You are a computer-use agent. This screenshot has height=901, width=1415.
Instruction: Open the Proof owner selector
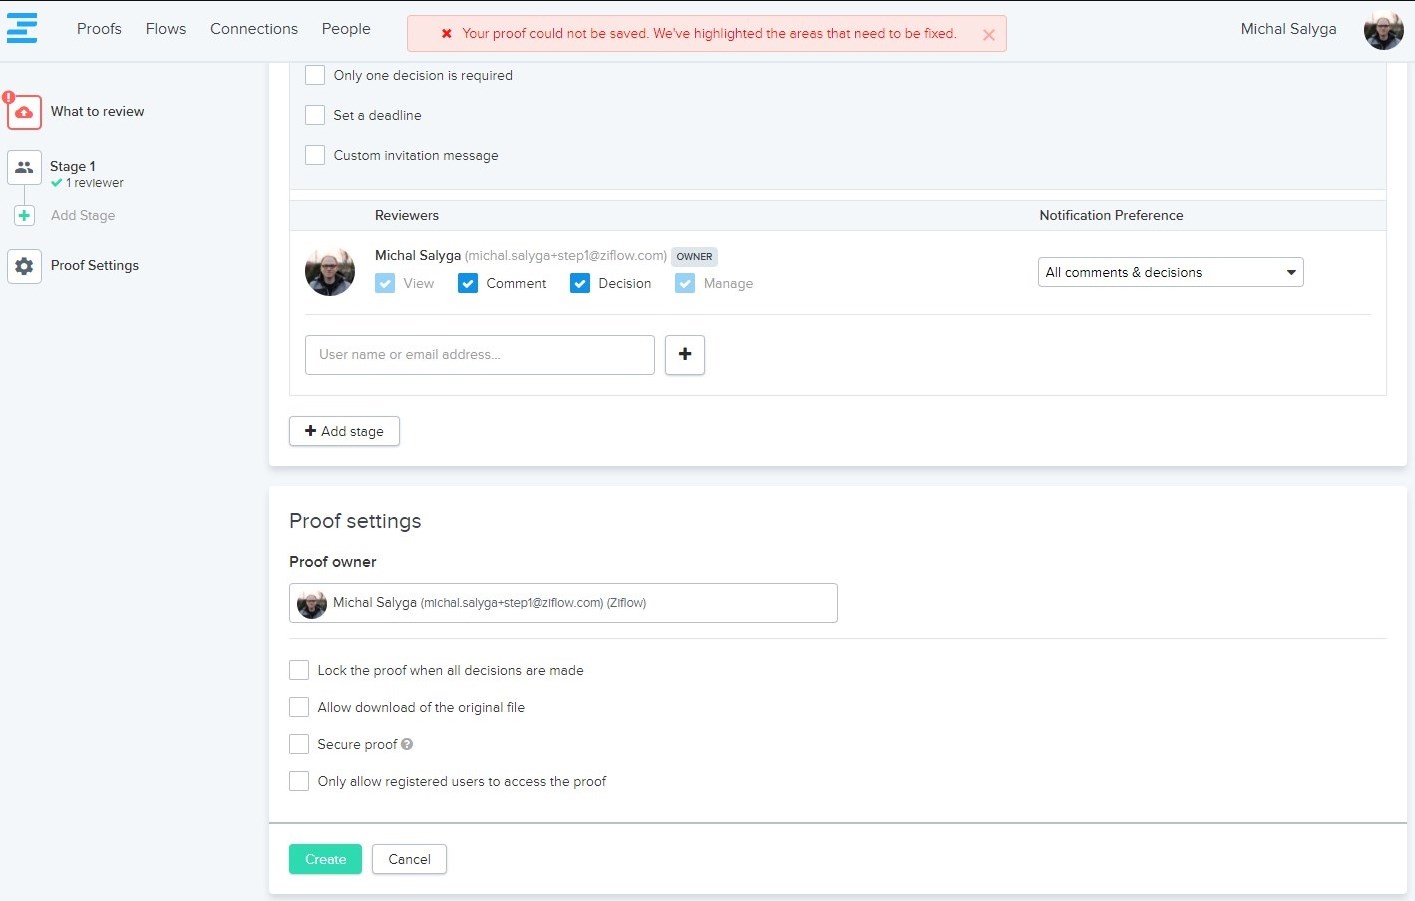[x=563, y=603]
